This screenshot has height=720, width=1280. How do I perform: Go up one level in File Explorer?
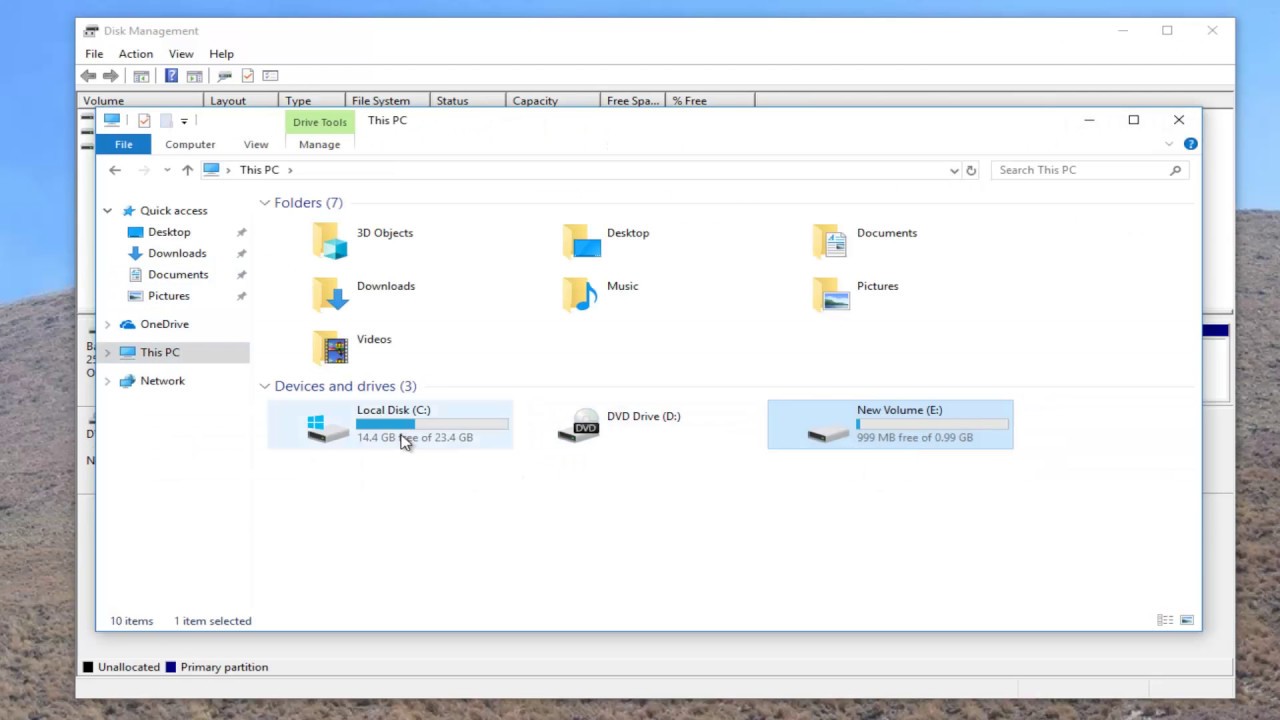point(187,170)
